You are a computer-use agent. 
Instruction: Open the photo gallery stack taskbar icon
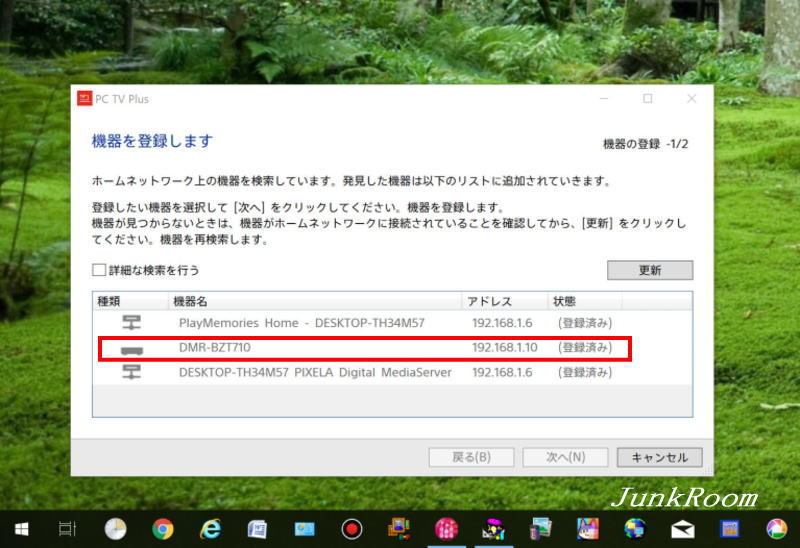coord(541,529)
